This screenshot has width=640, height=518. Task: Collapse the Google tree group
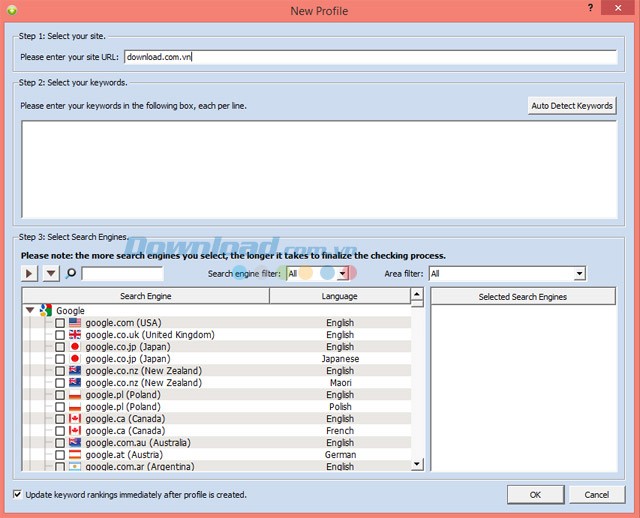pos(30,311)
